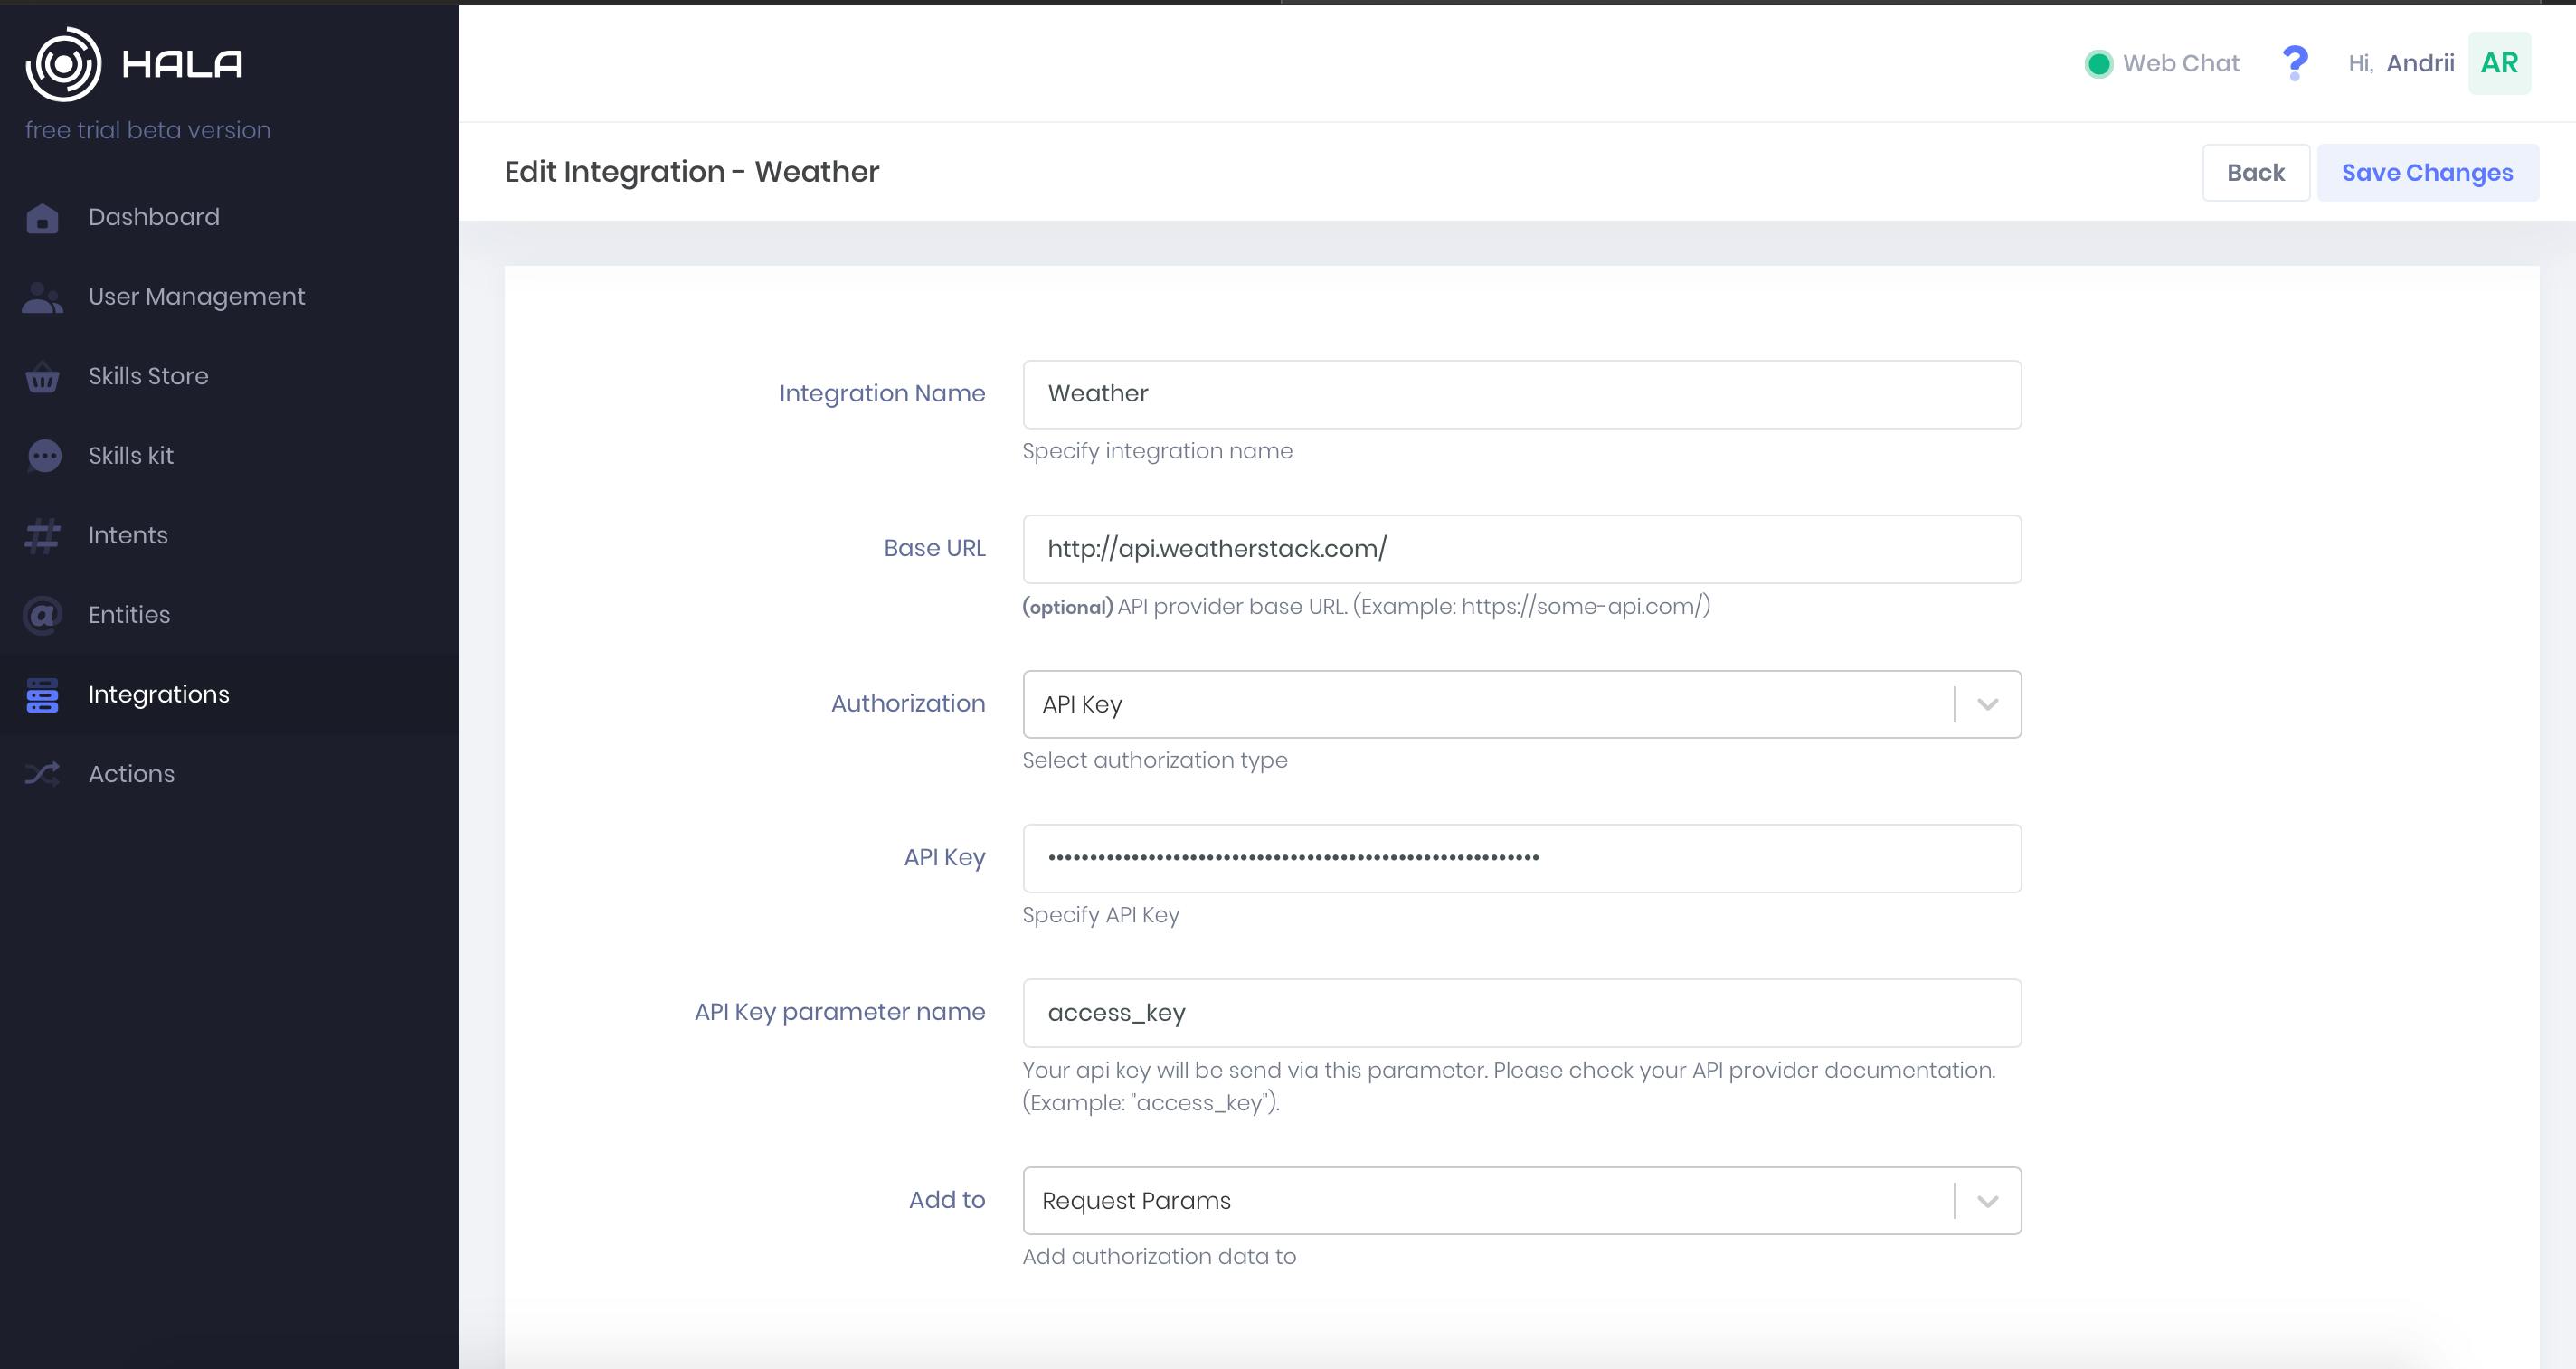Click the Entities at-sign icon
Viewport: 2576px width, 1369px height.
(43, 615)
